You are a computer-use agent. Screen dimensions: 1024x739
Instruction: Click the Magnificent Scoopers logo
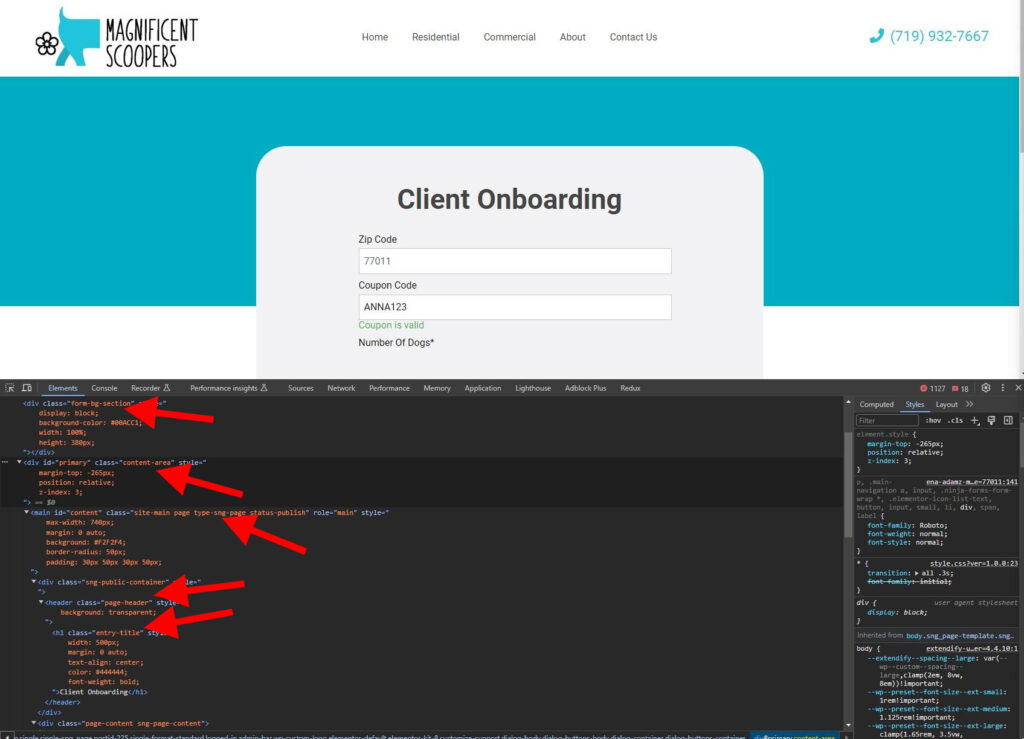[116, 37]
